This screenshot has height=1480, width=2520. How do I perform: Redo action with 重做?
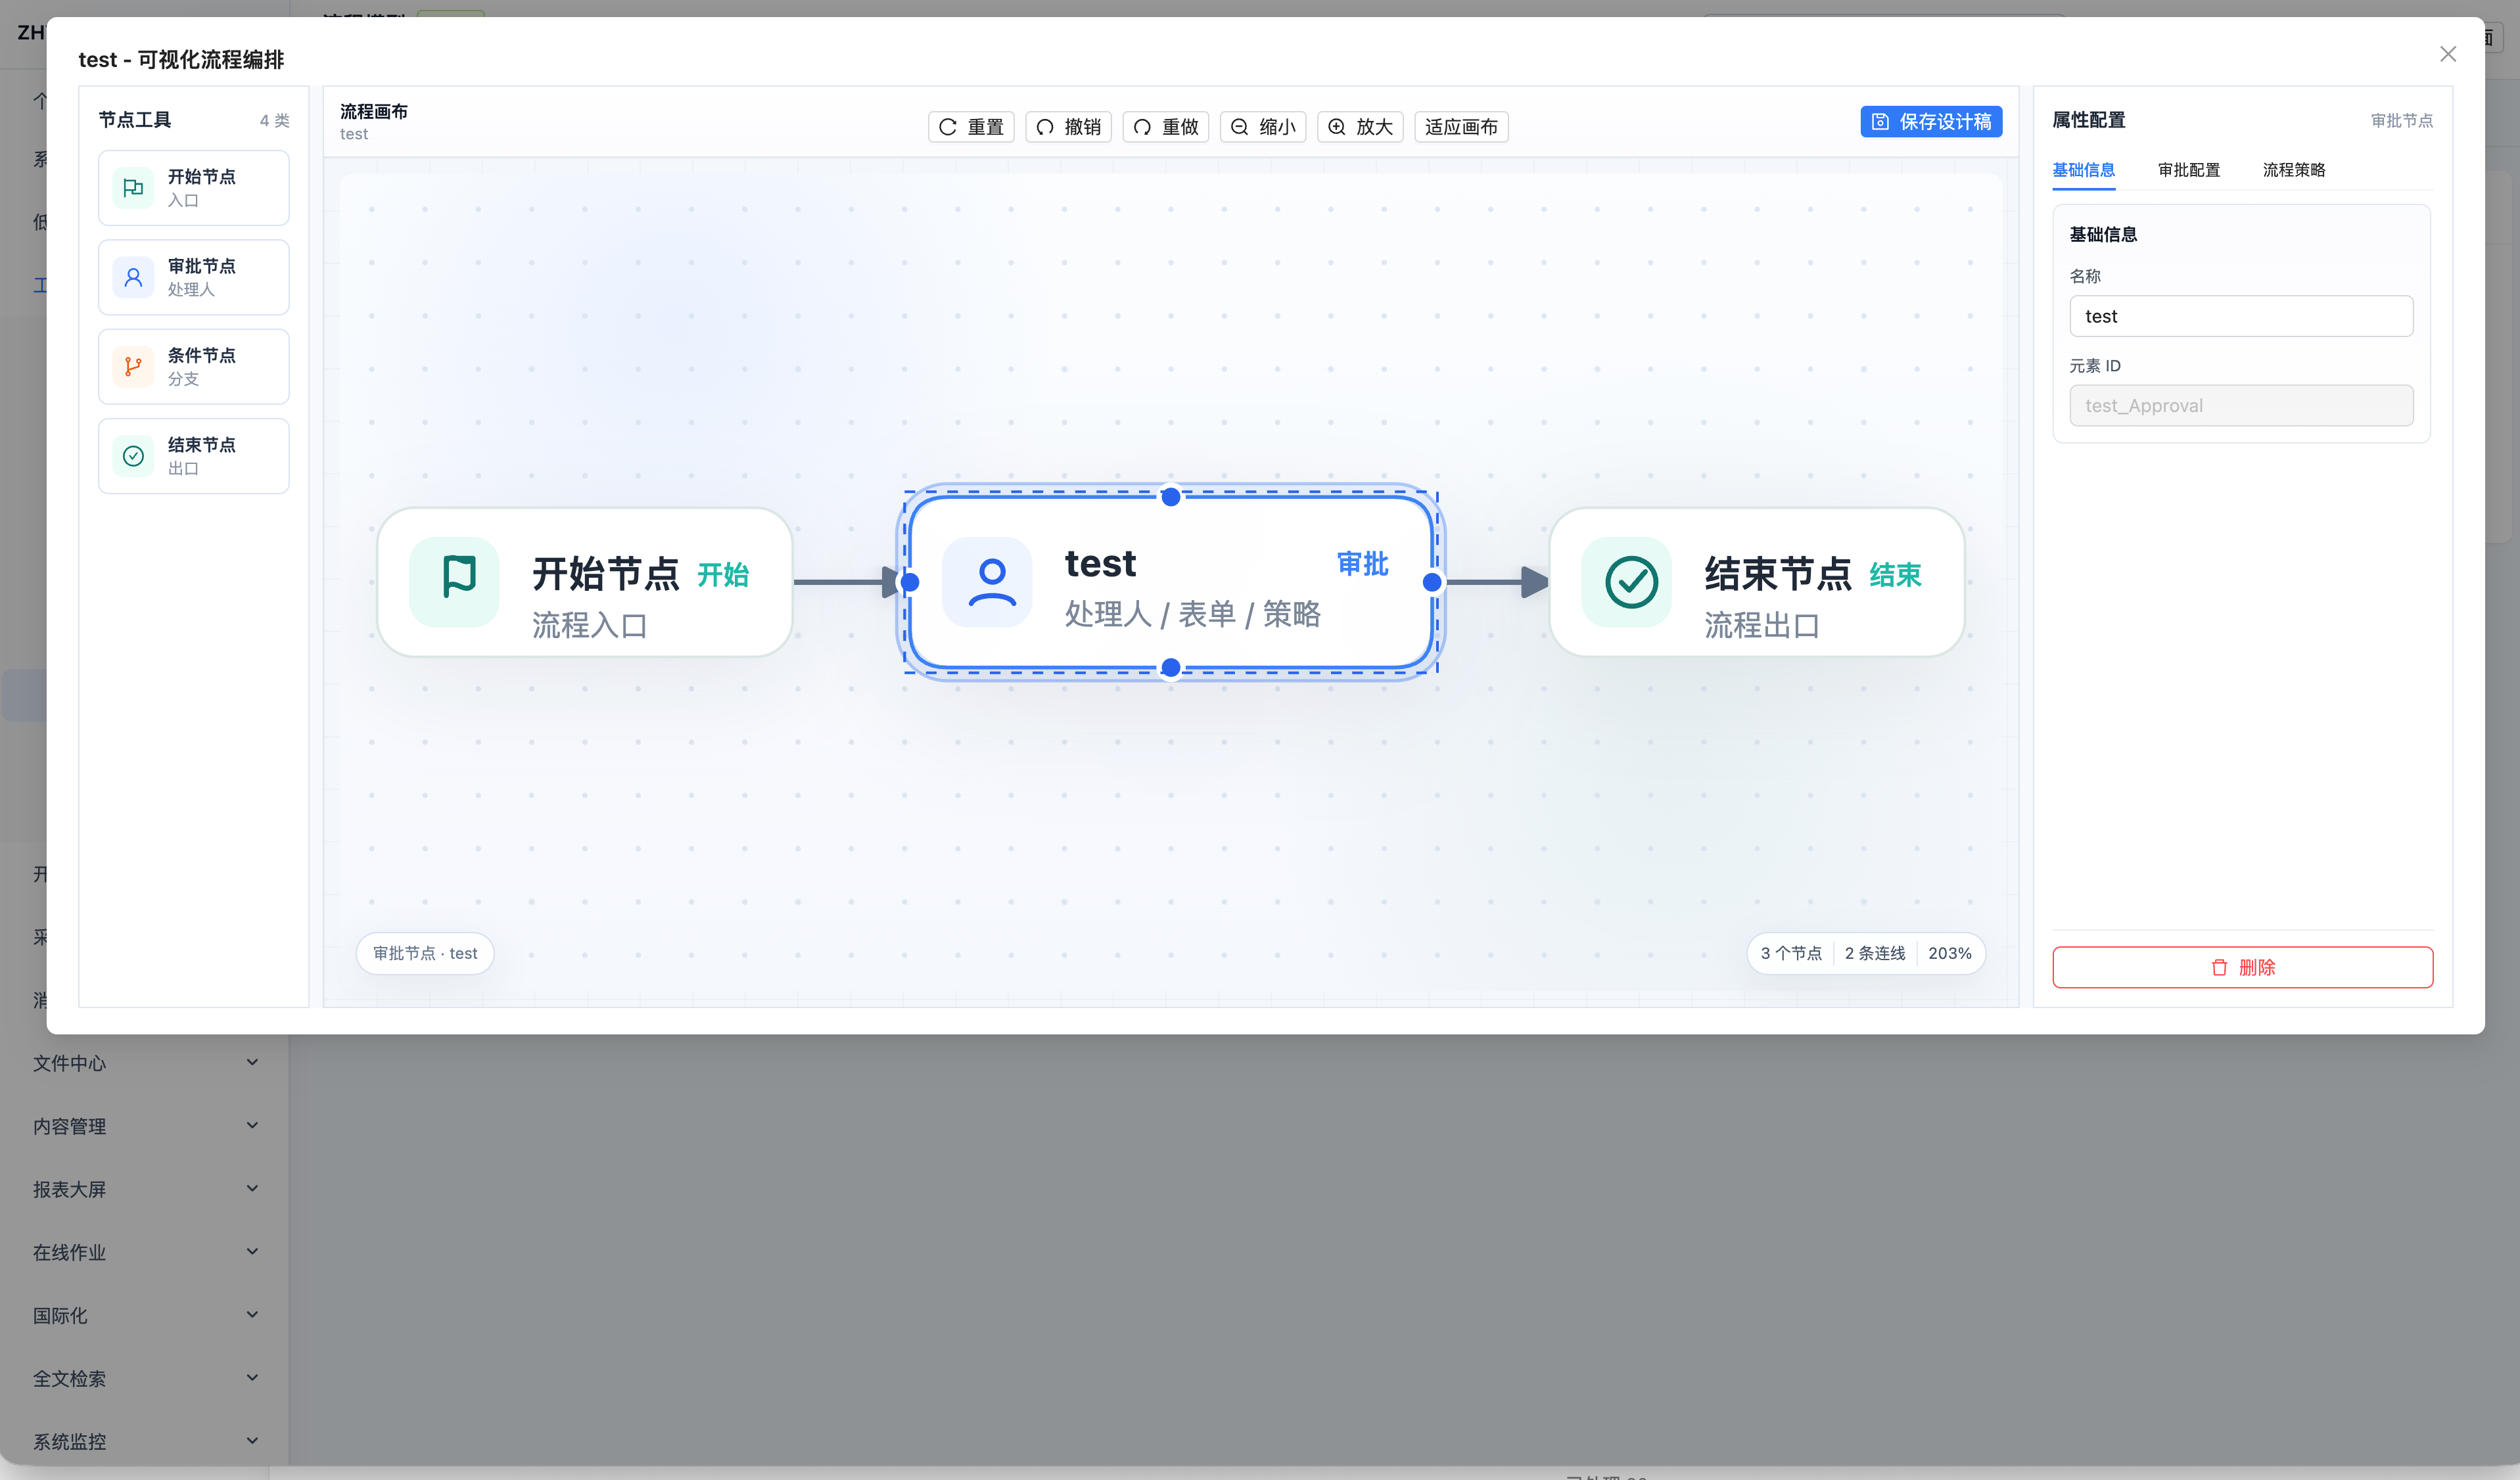point(1166,127)
